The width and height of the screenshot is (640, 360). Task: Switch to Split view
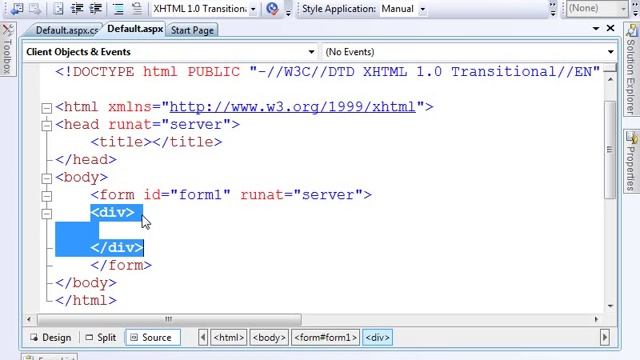(101, 338)
